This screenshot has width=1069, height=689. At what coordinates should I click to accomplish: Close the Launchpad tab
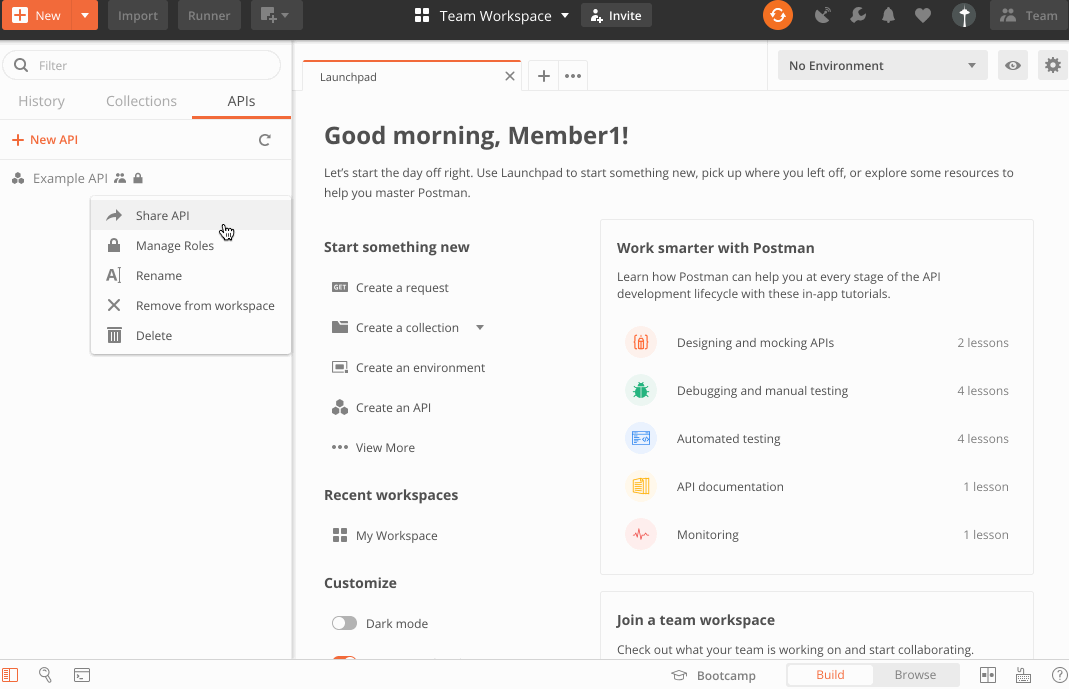[x=510, y=76]
